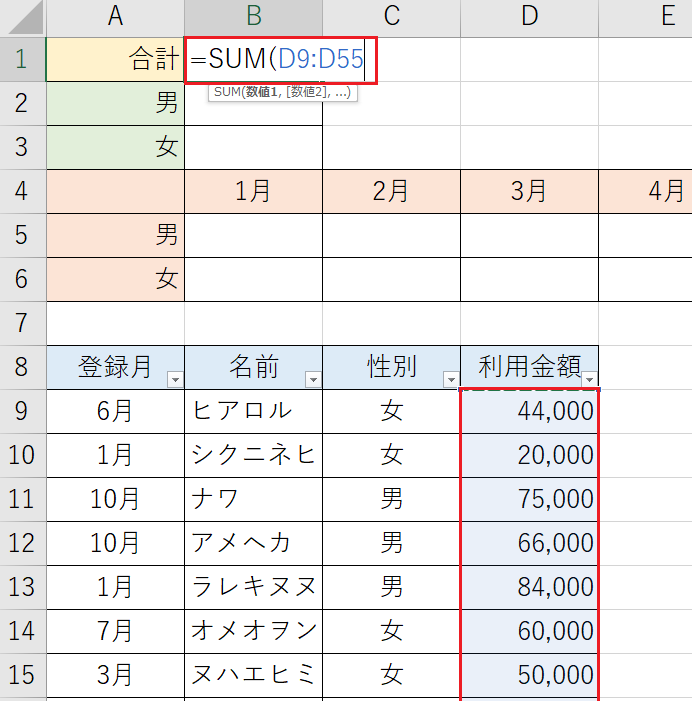
Task: Open the 利用金額 filter dropdown
Action: point(590,380)
